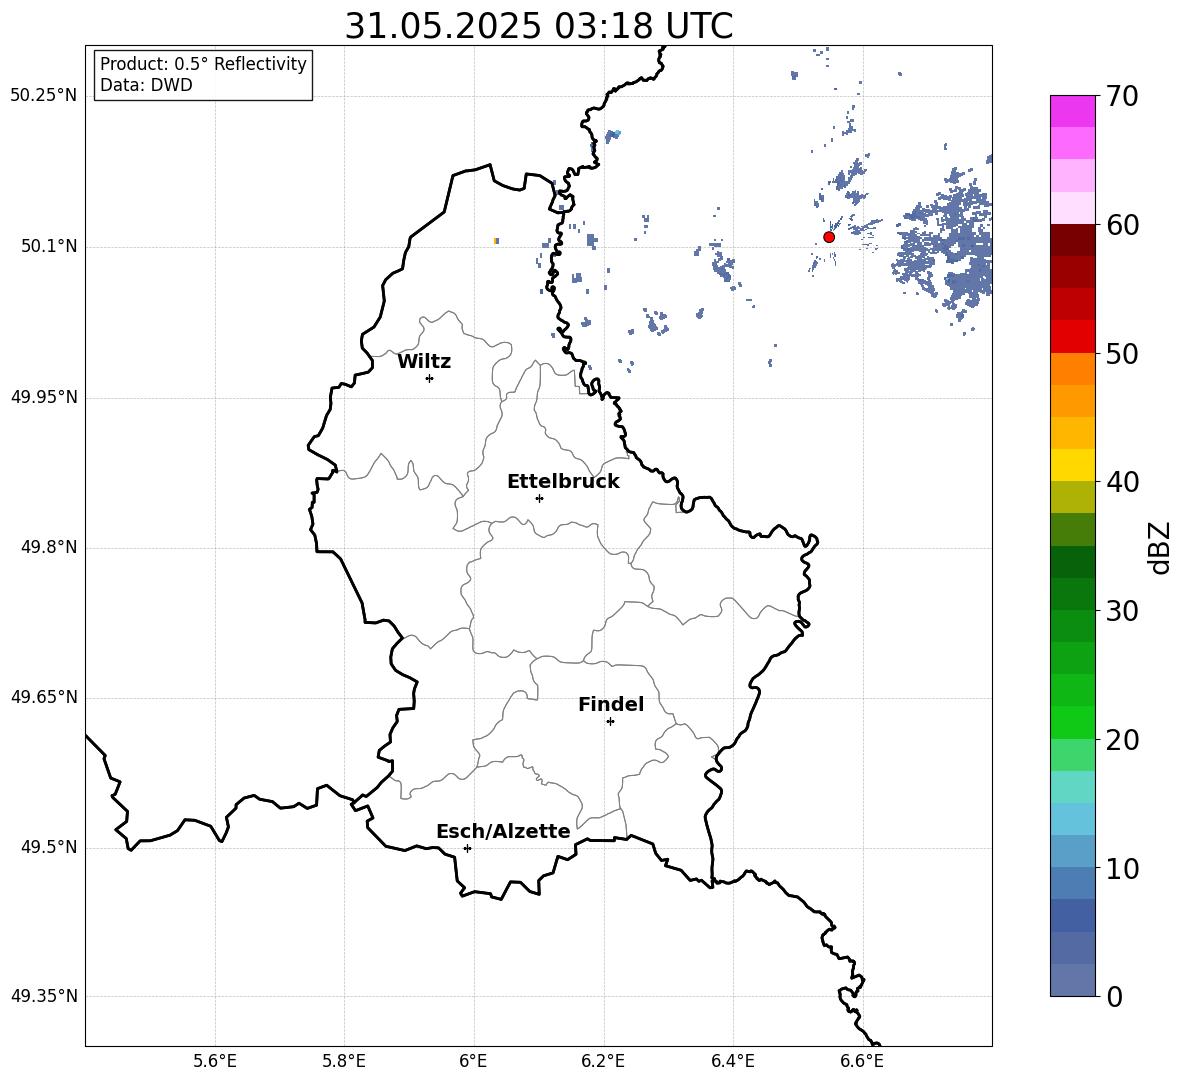Click the 49.8°N latitude label

pyautogui.click(x=49, y=547)
